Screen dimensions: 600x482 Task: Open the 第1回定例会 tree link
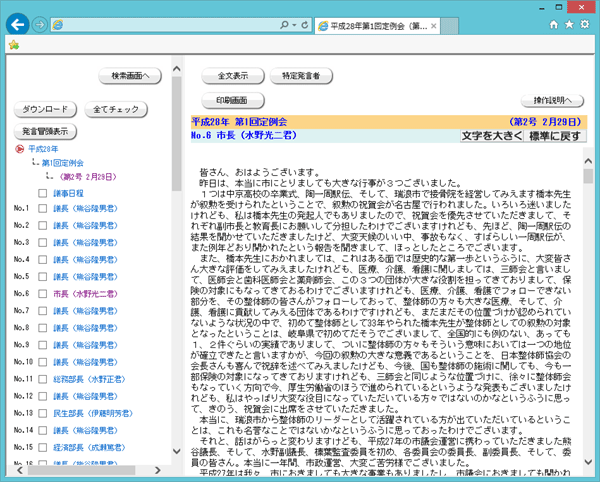click(x=62, y=163)
